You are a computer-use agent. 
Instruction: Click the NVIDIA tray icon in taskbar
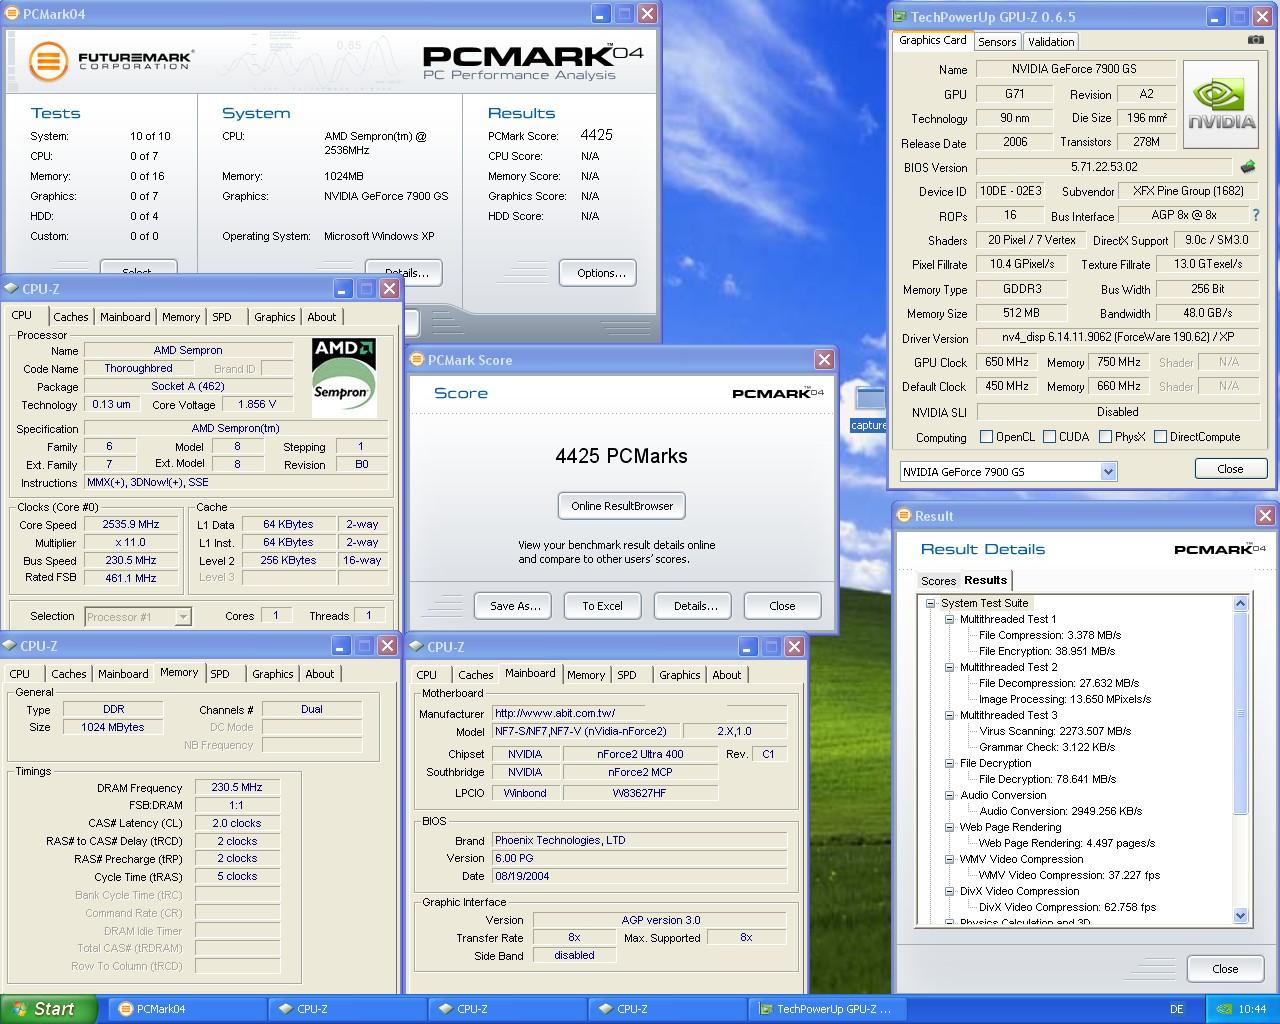tap(1224, 1009)
